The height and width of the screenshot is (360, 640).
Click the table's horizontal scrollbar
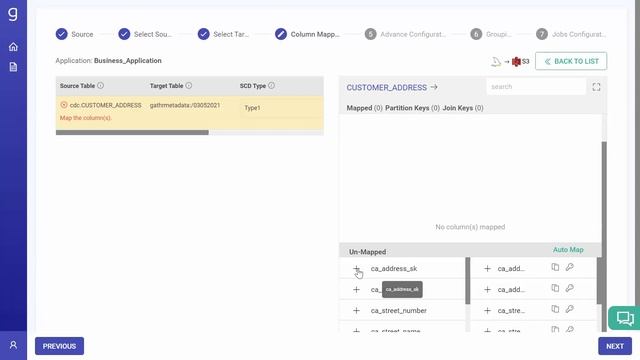[132, 132]
